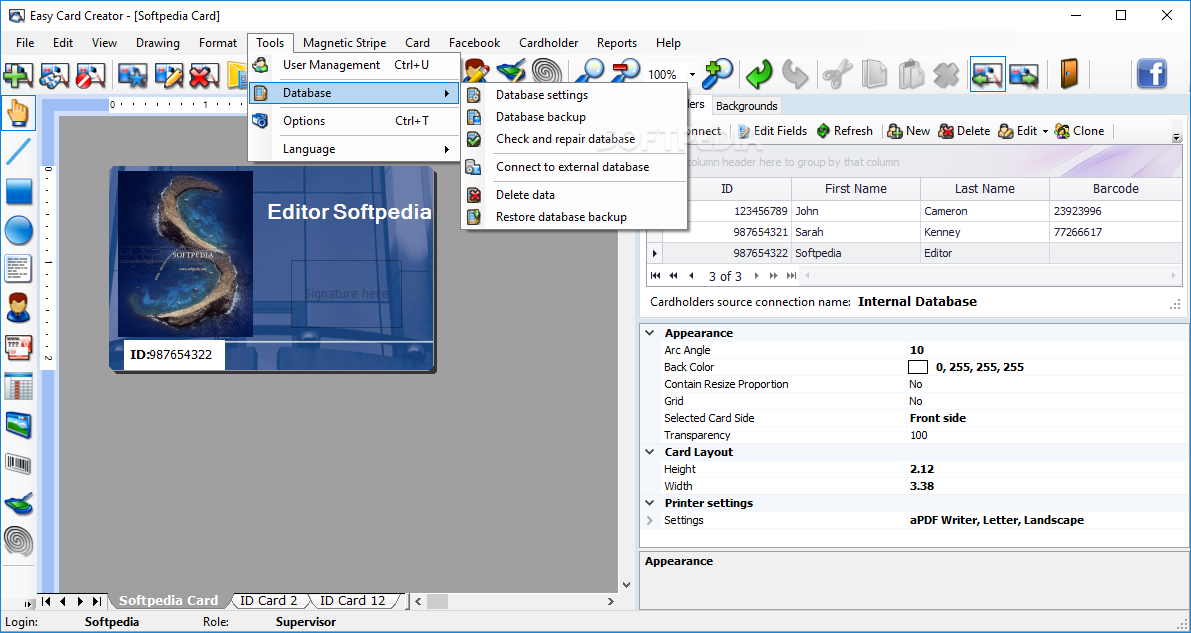Viewport: 1191px width, 633px height.
Task: Click the New cardholder button
Action: pos(908,131)
